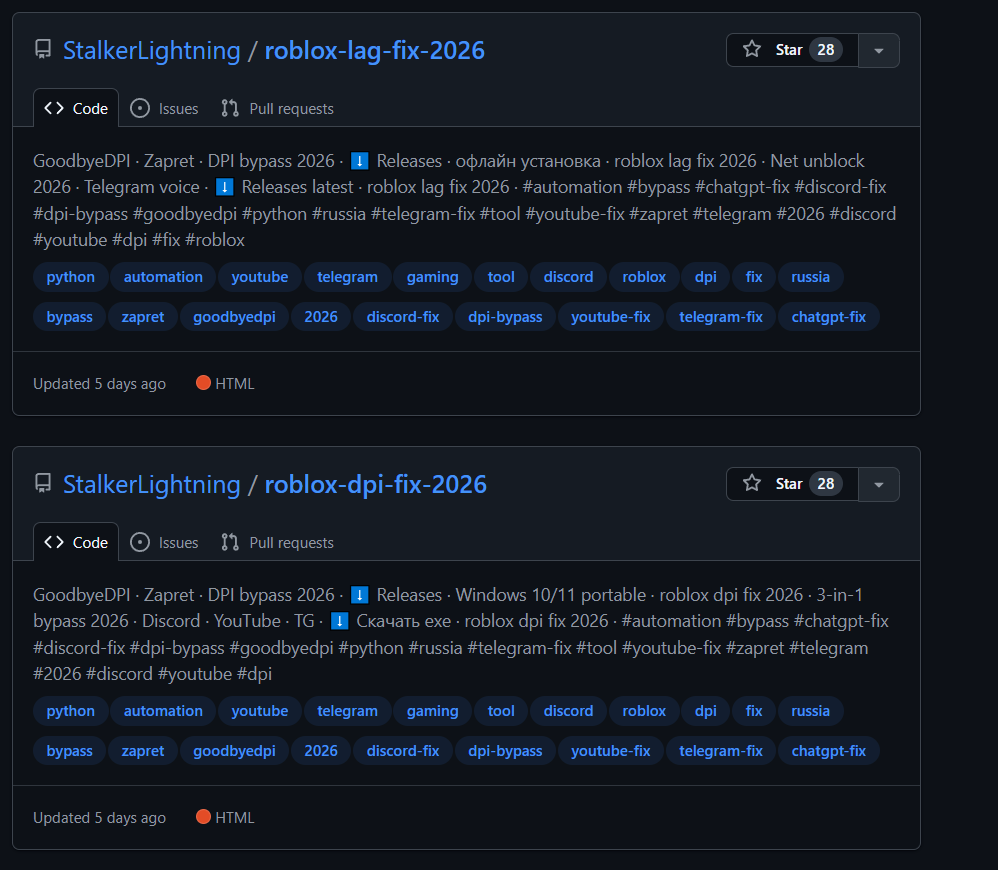Viewport: 998px width, 870px height.
Task: Click the HTML language label in roblox-lag-fix-2026
Action: [x=225, y=383]
